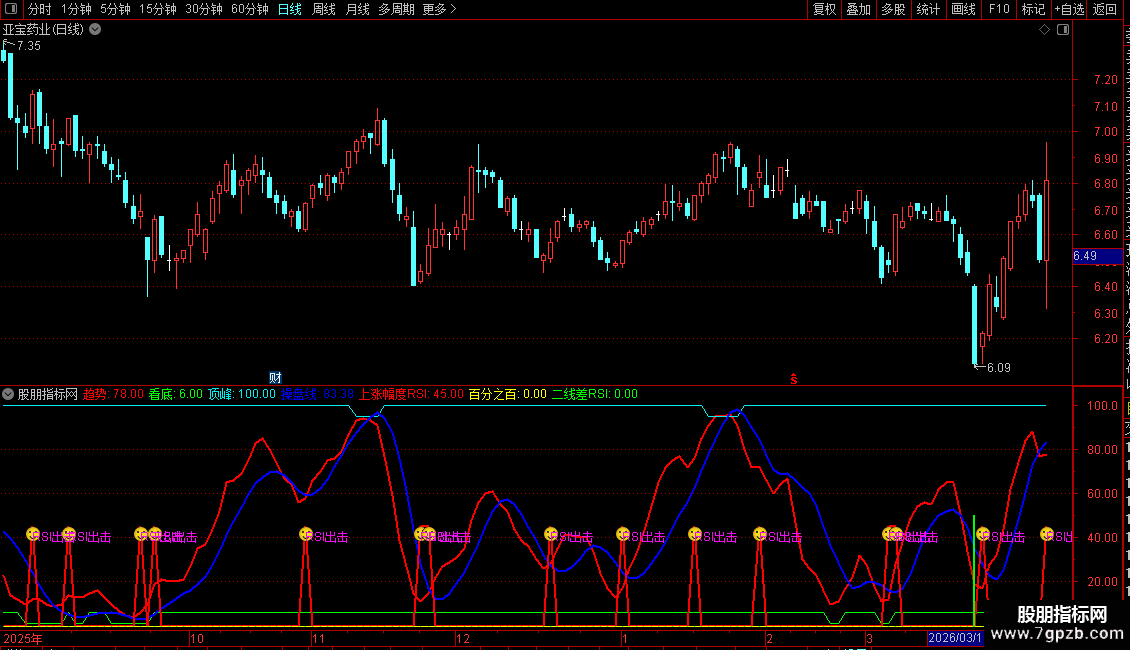
Task: Click the 财 financial marker icon
Action: click(276, 377)
